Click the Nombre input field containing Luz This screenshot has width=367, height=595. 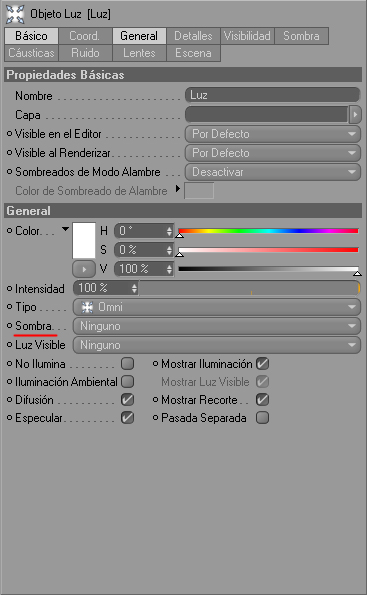pyautogui.click(x=272, y=95)
